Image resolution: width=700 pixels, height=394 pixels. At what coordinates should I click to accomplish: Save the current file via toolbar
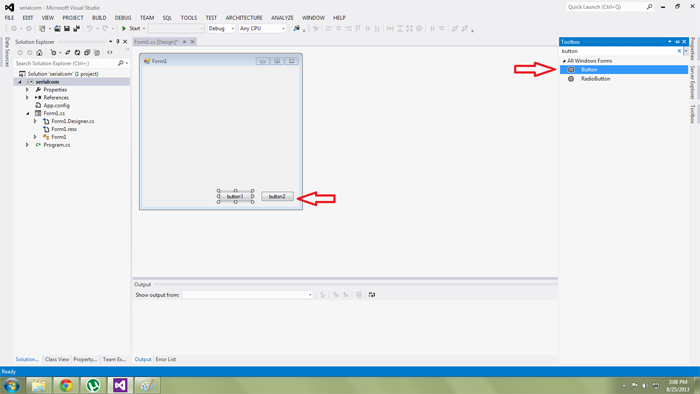[67, 28]
